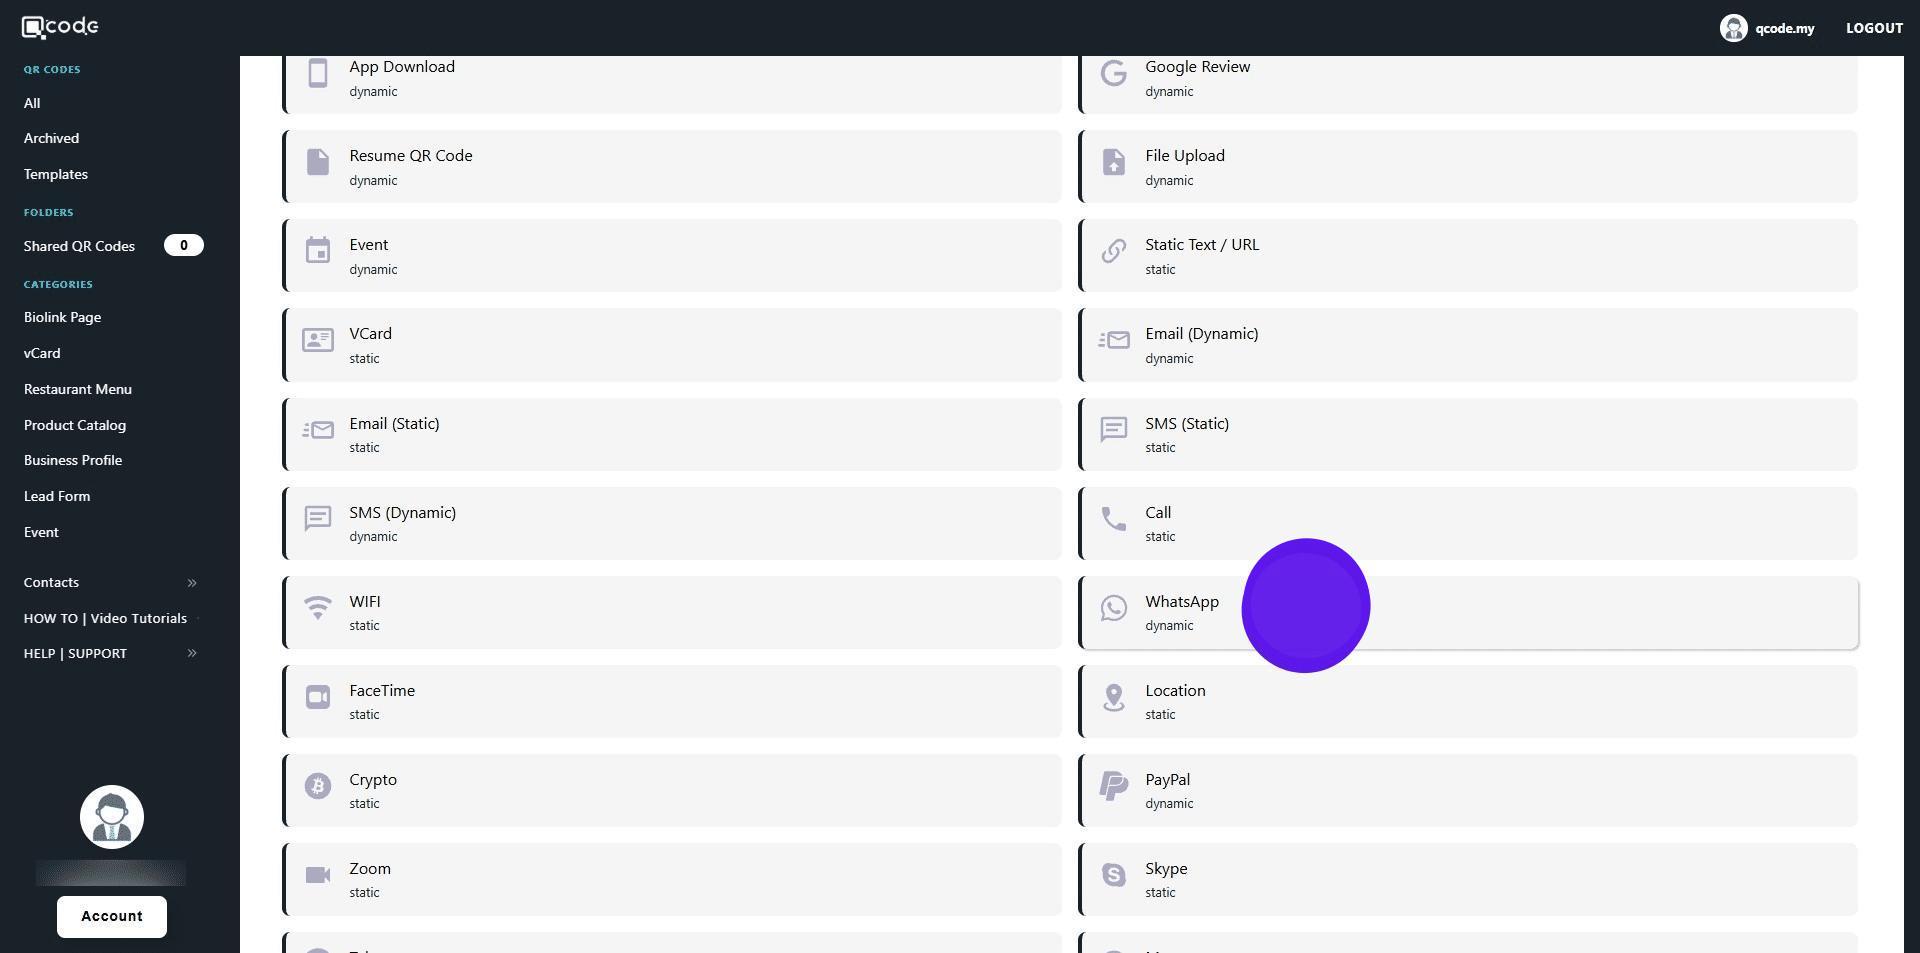This screenshot has width=1920, height=953.
Task: Open Archived QR codes
Action: coord(51,138)
